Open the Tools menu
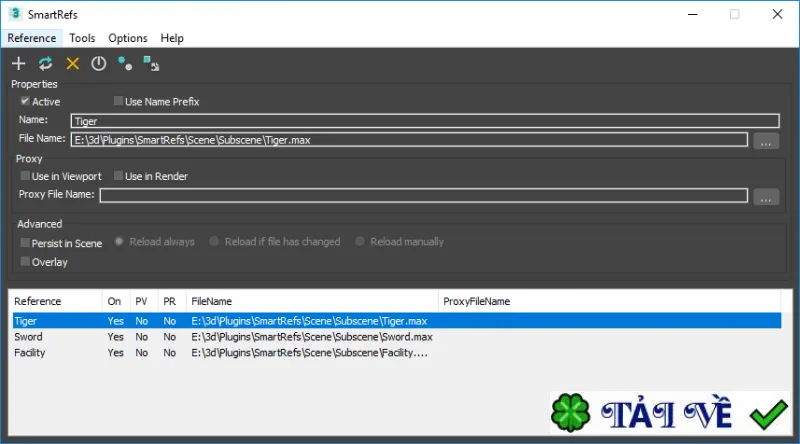The height and width of the screenshot is (444, 800). tap(82, 38)
